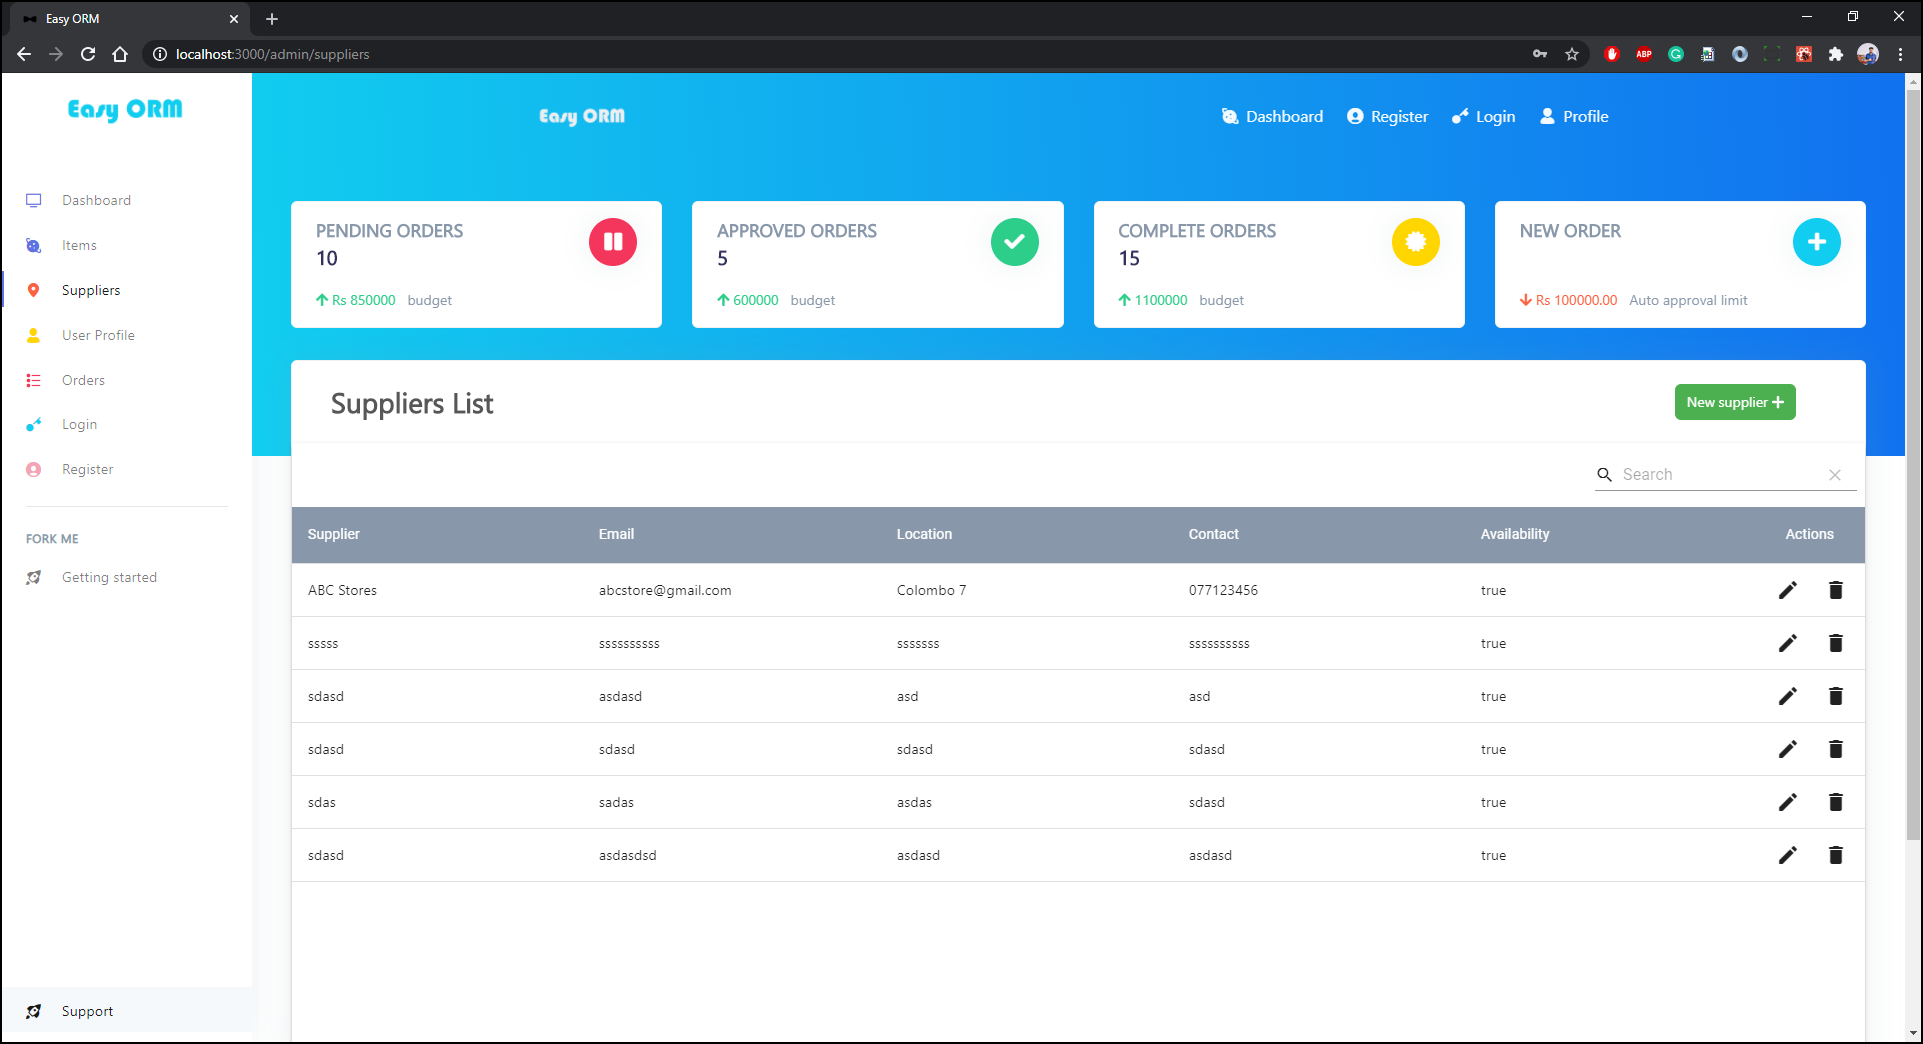Open a new browser tab
1923x1044 pixels.
pyautogui.click(x=272, y=18)
